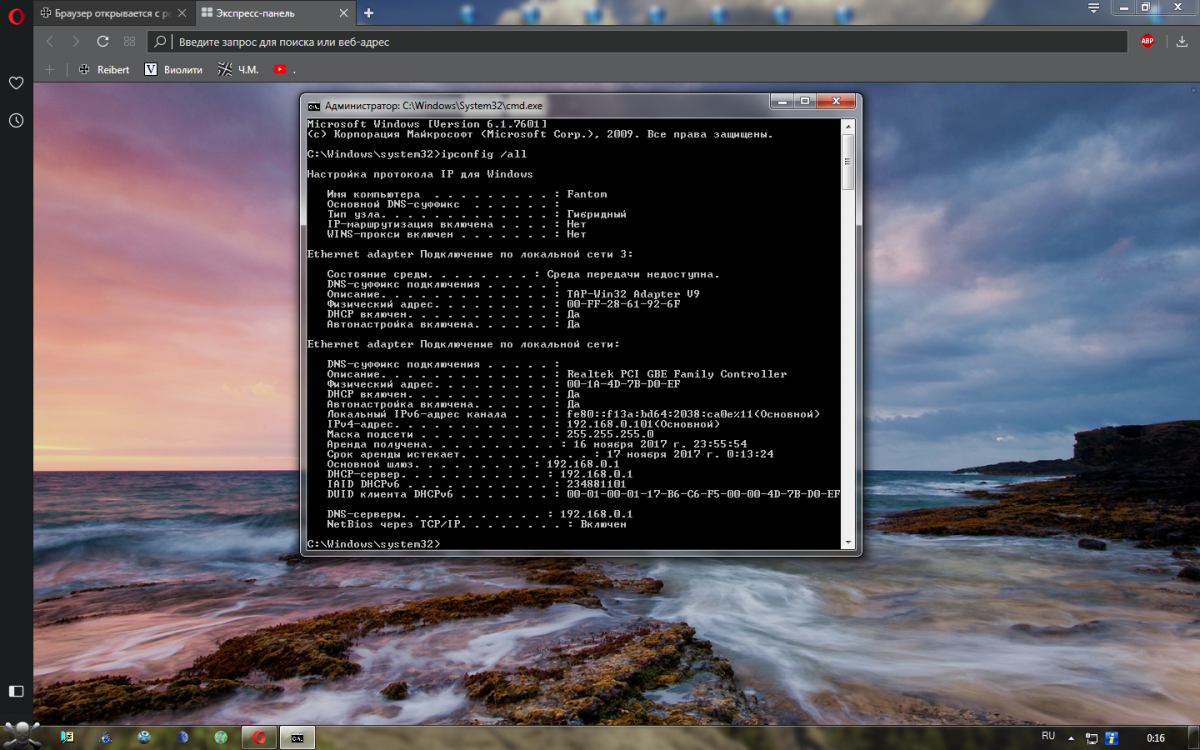Open the Виолити bookmark

tap(174, 70)
